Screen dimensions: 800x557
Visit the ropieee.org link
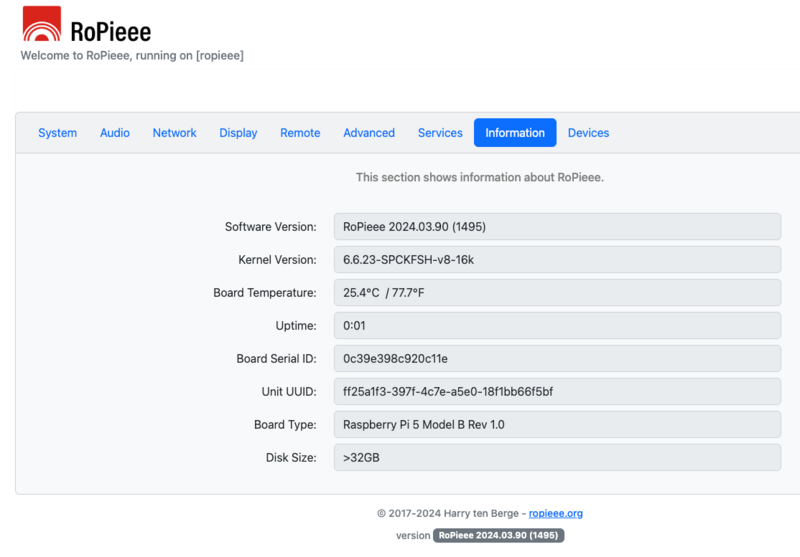click(555, 513)
